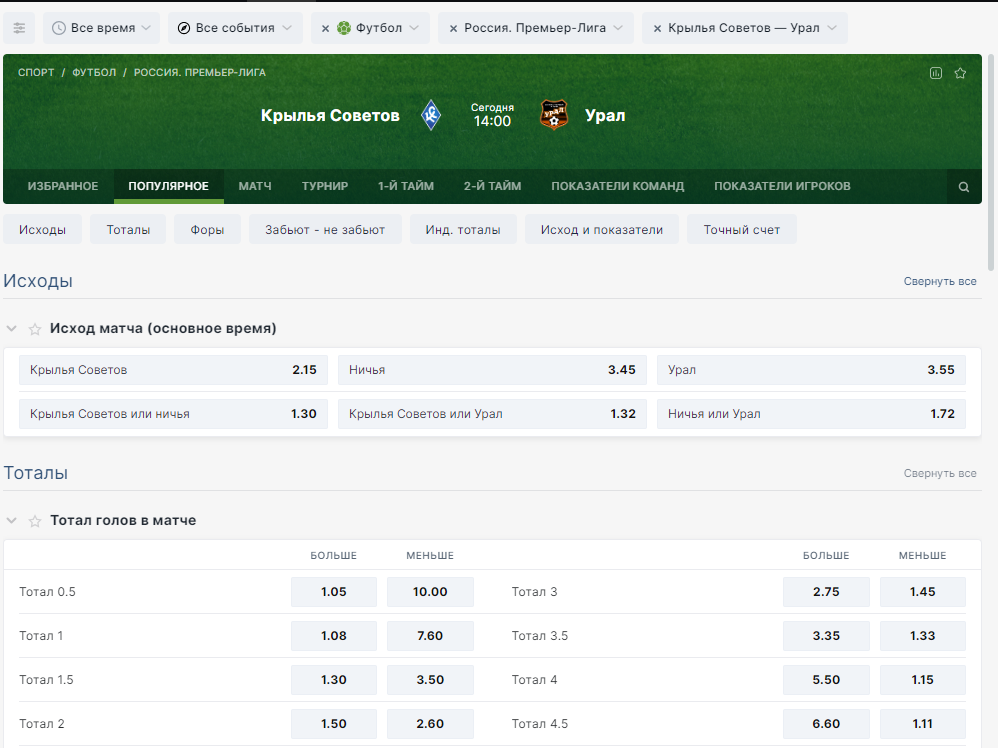
Task: Click Спорт breadcrumb link
Action: click(x=36, y=73)
